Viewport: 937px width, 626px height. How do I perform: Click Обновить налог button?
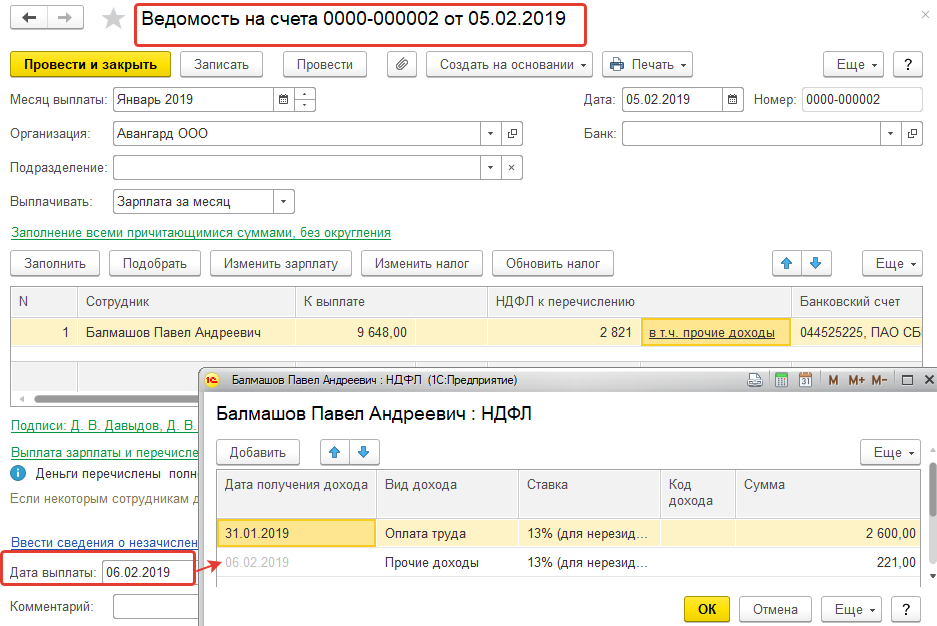coord(553,263)
